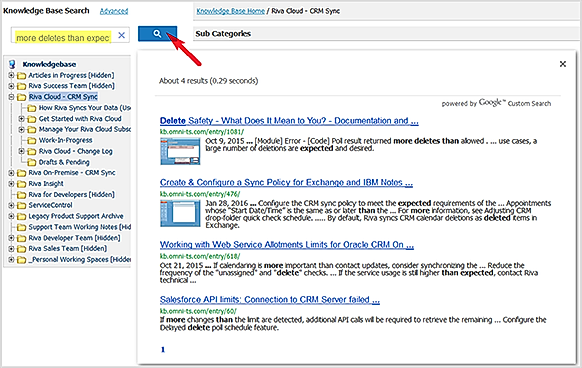
Task: Collapse the Riva Cloud - CRM Sync node
Action: tap(11, 97)
